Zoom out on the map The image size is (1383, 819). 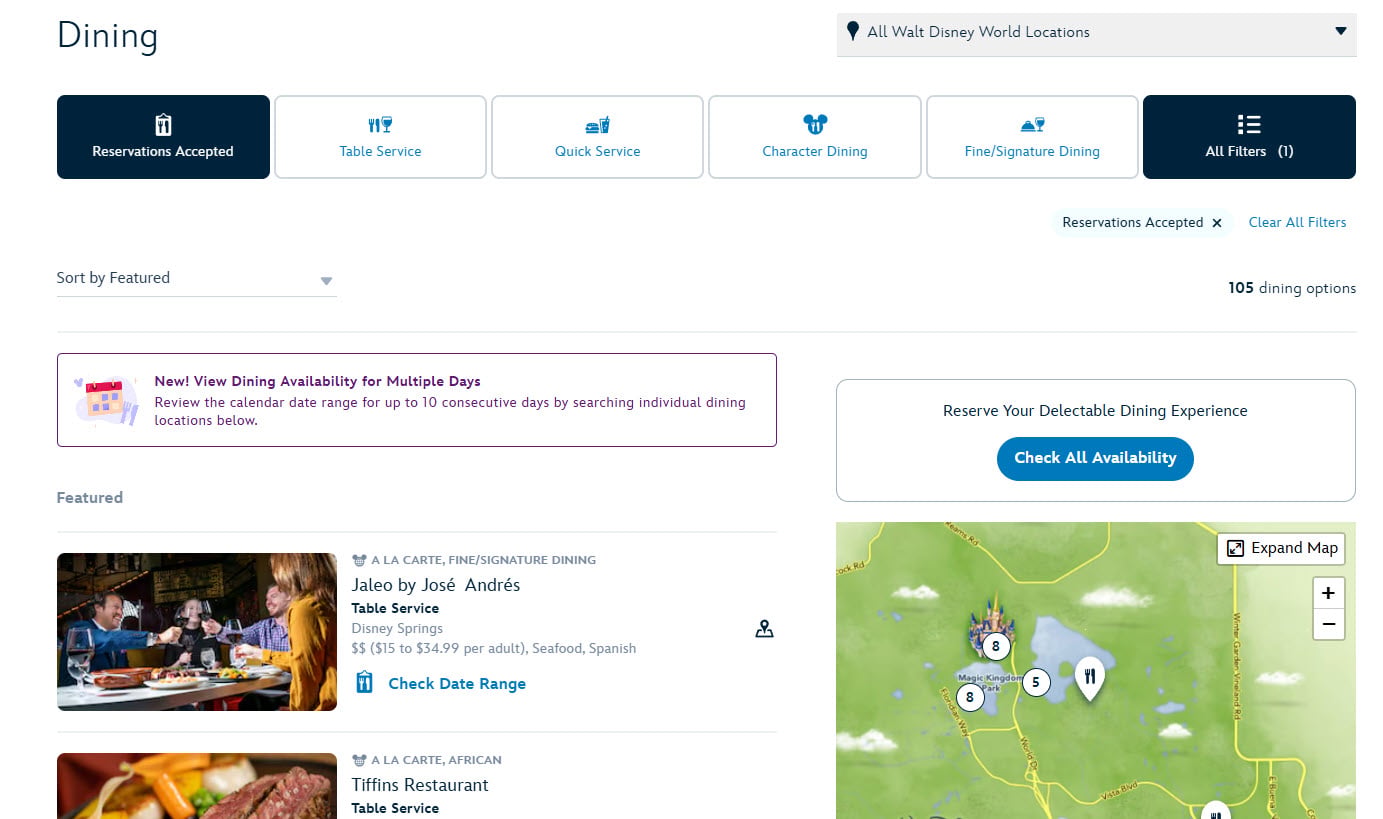click(x=1328, y=624)
